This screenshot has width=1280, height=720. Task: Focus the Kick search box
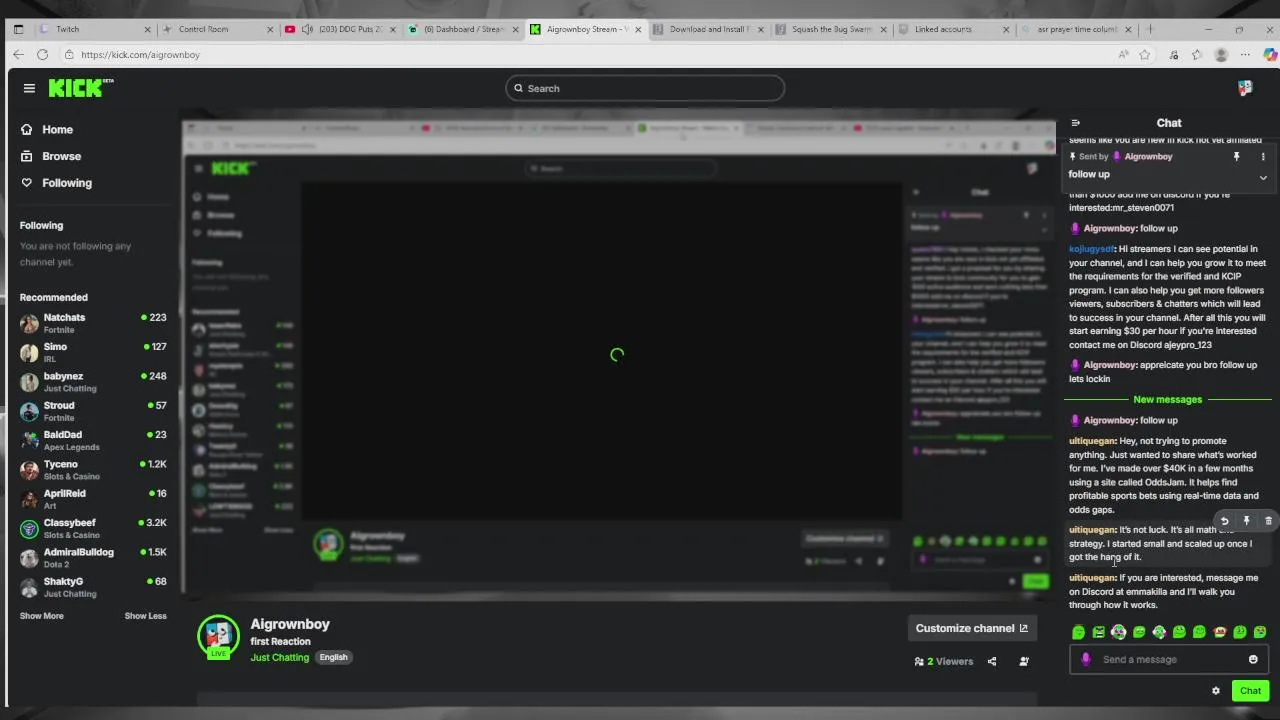pyautogui.click(x=645, y=88)
